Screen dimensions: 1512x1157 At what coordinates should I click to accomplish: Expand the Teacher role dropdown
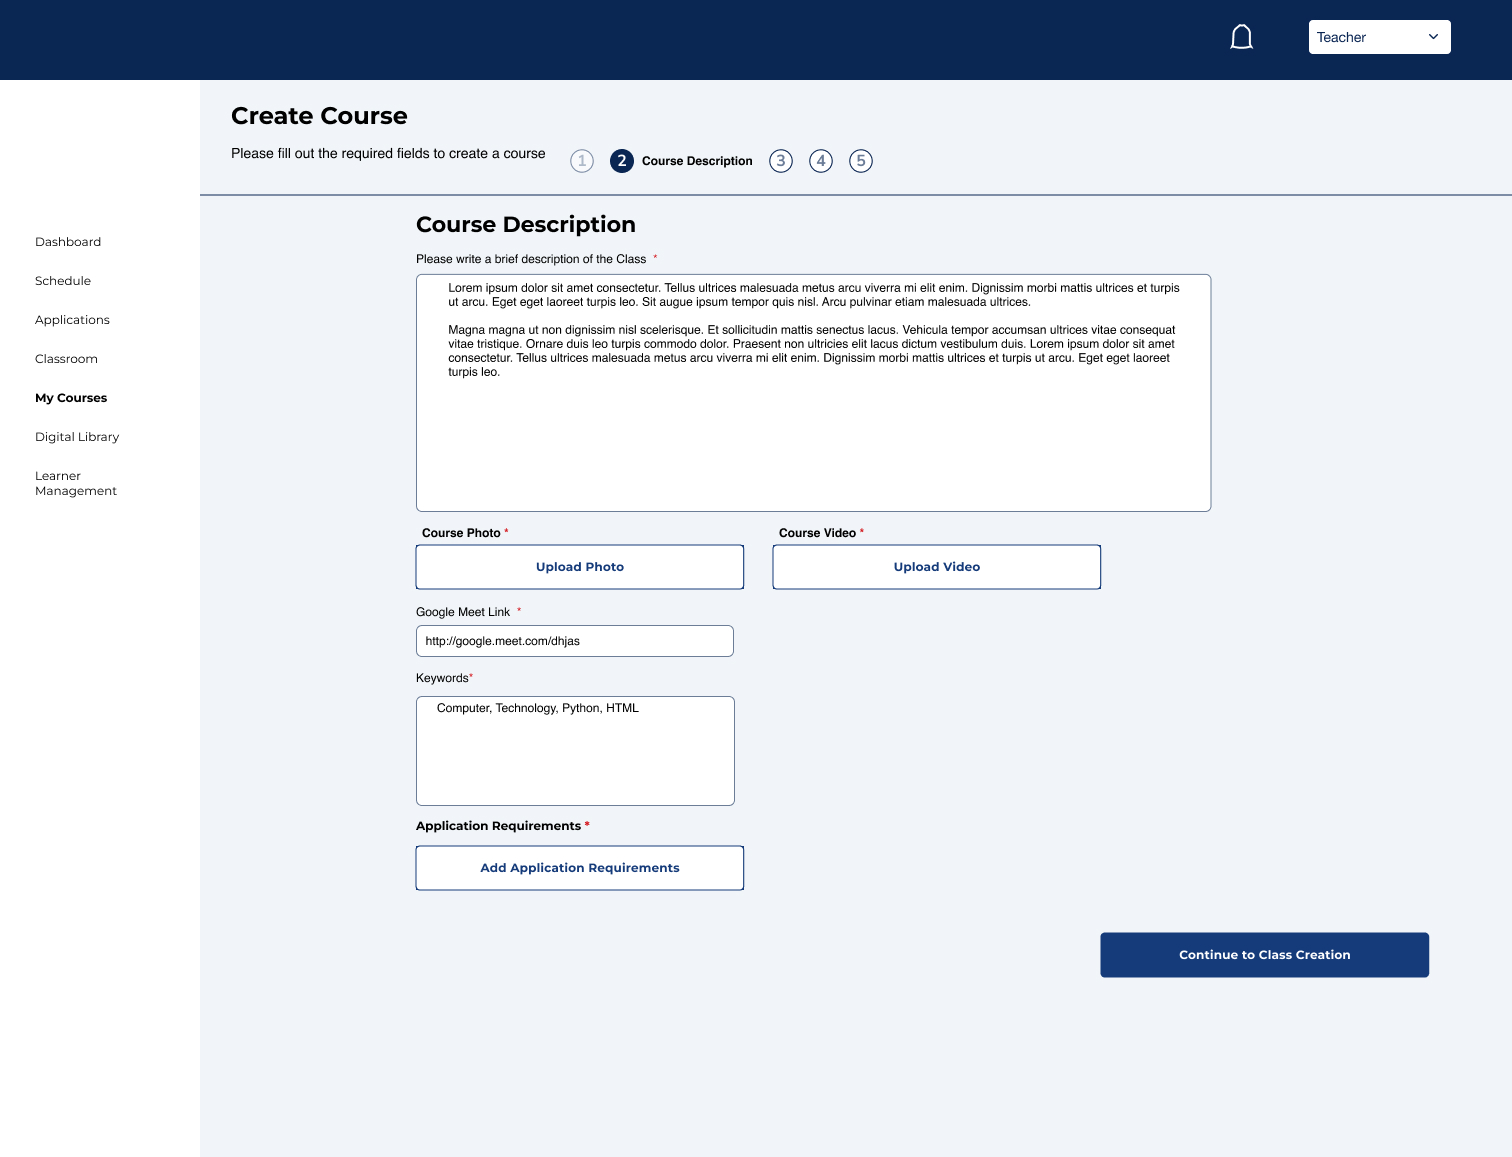pos(1379,37)
